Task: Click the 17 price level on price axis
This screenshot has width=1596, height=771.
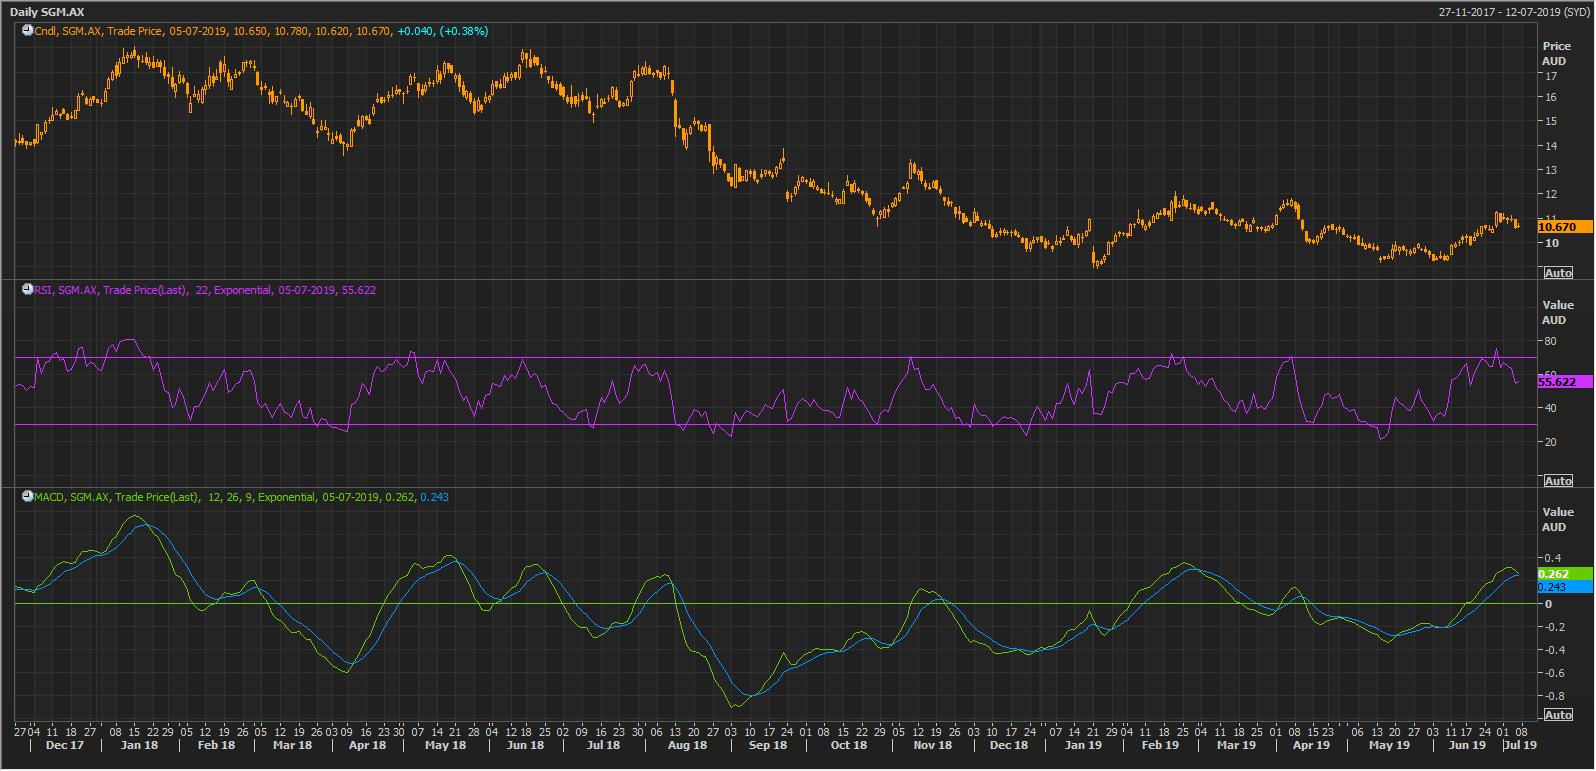Action: (1551, 76)
